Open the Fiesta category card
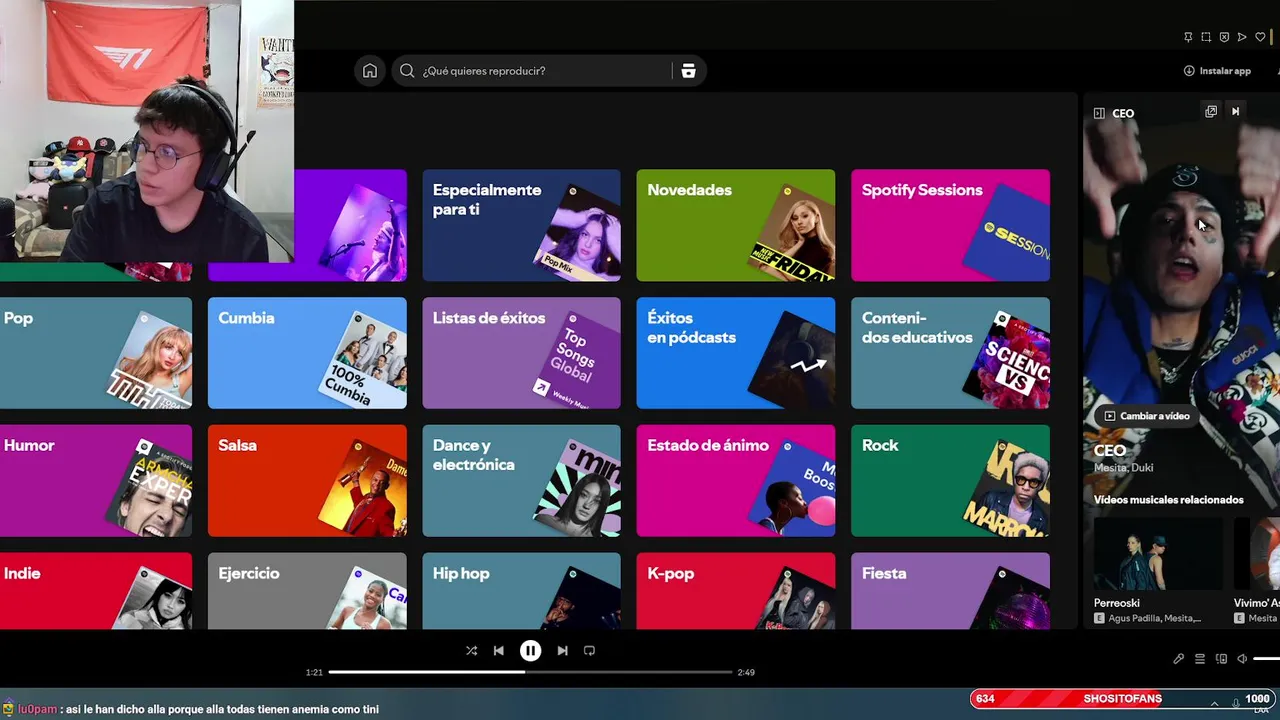The width and height of the screenshot is (1280, 720). pos(950,591)
